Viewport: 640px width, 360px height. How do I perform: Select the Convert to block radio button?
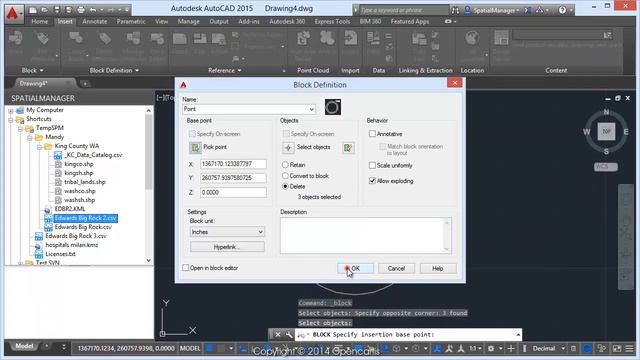285,176
